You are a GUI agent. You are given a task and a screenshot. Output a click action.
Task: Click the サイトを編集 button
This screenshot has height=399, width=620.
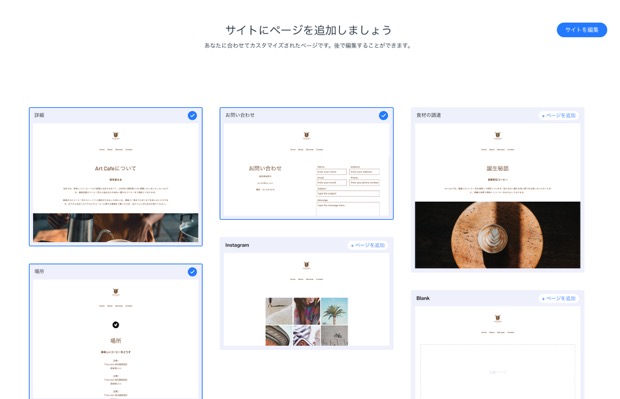pos(582,30)
